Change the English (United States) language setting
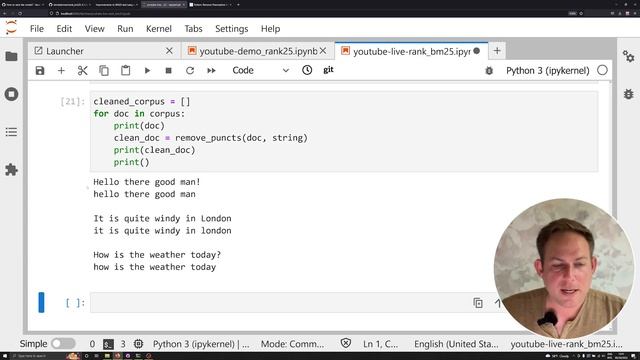Viewport: 640px width, 360px height. tap(456, 344)
